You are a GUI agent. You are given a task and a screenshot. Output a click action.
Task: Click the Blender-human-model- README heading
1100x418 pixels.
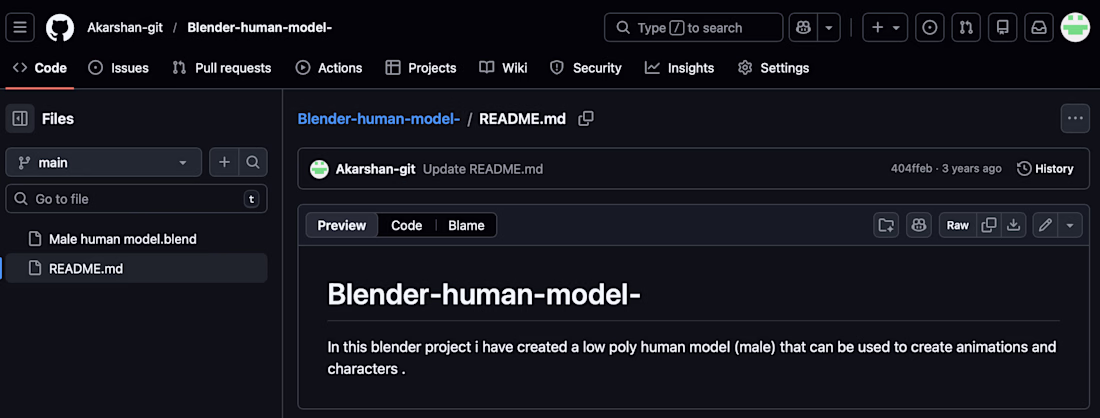tap(484, 295)
